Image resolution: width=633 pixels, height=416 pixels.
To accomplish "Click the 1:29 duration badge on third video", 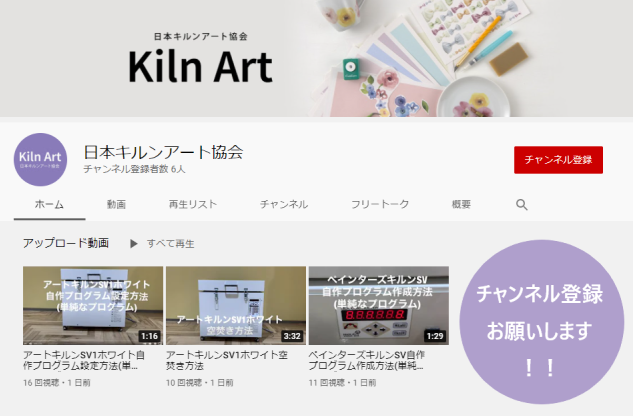I will point(435,336).
